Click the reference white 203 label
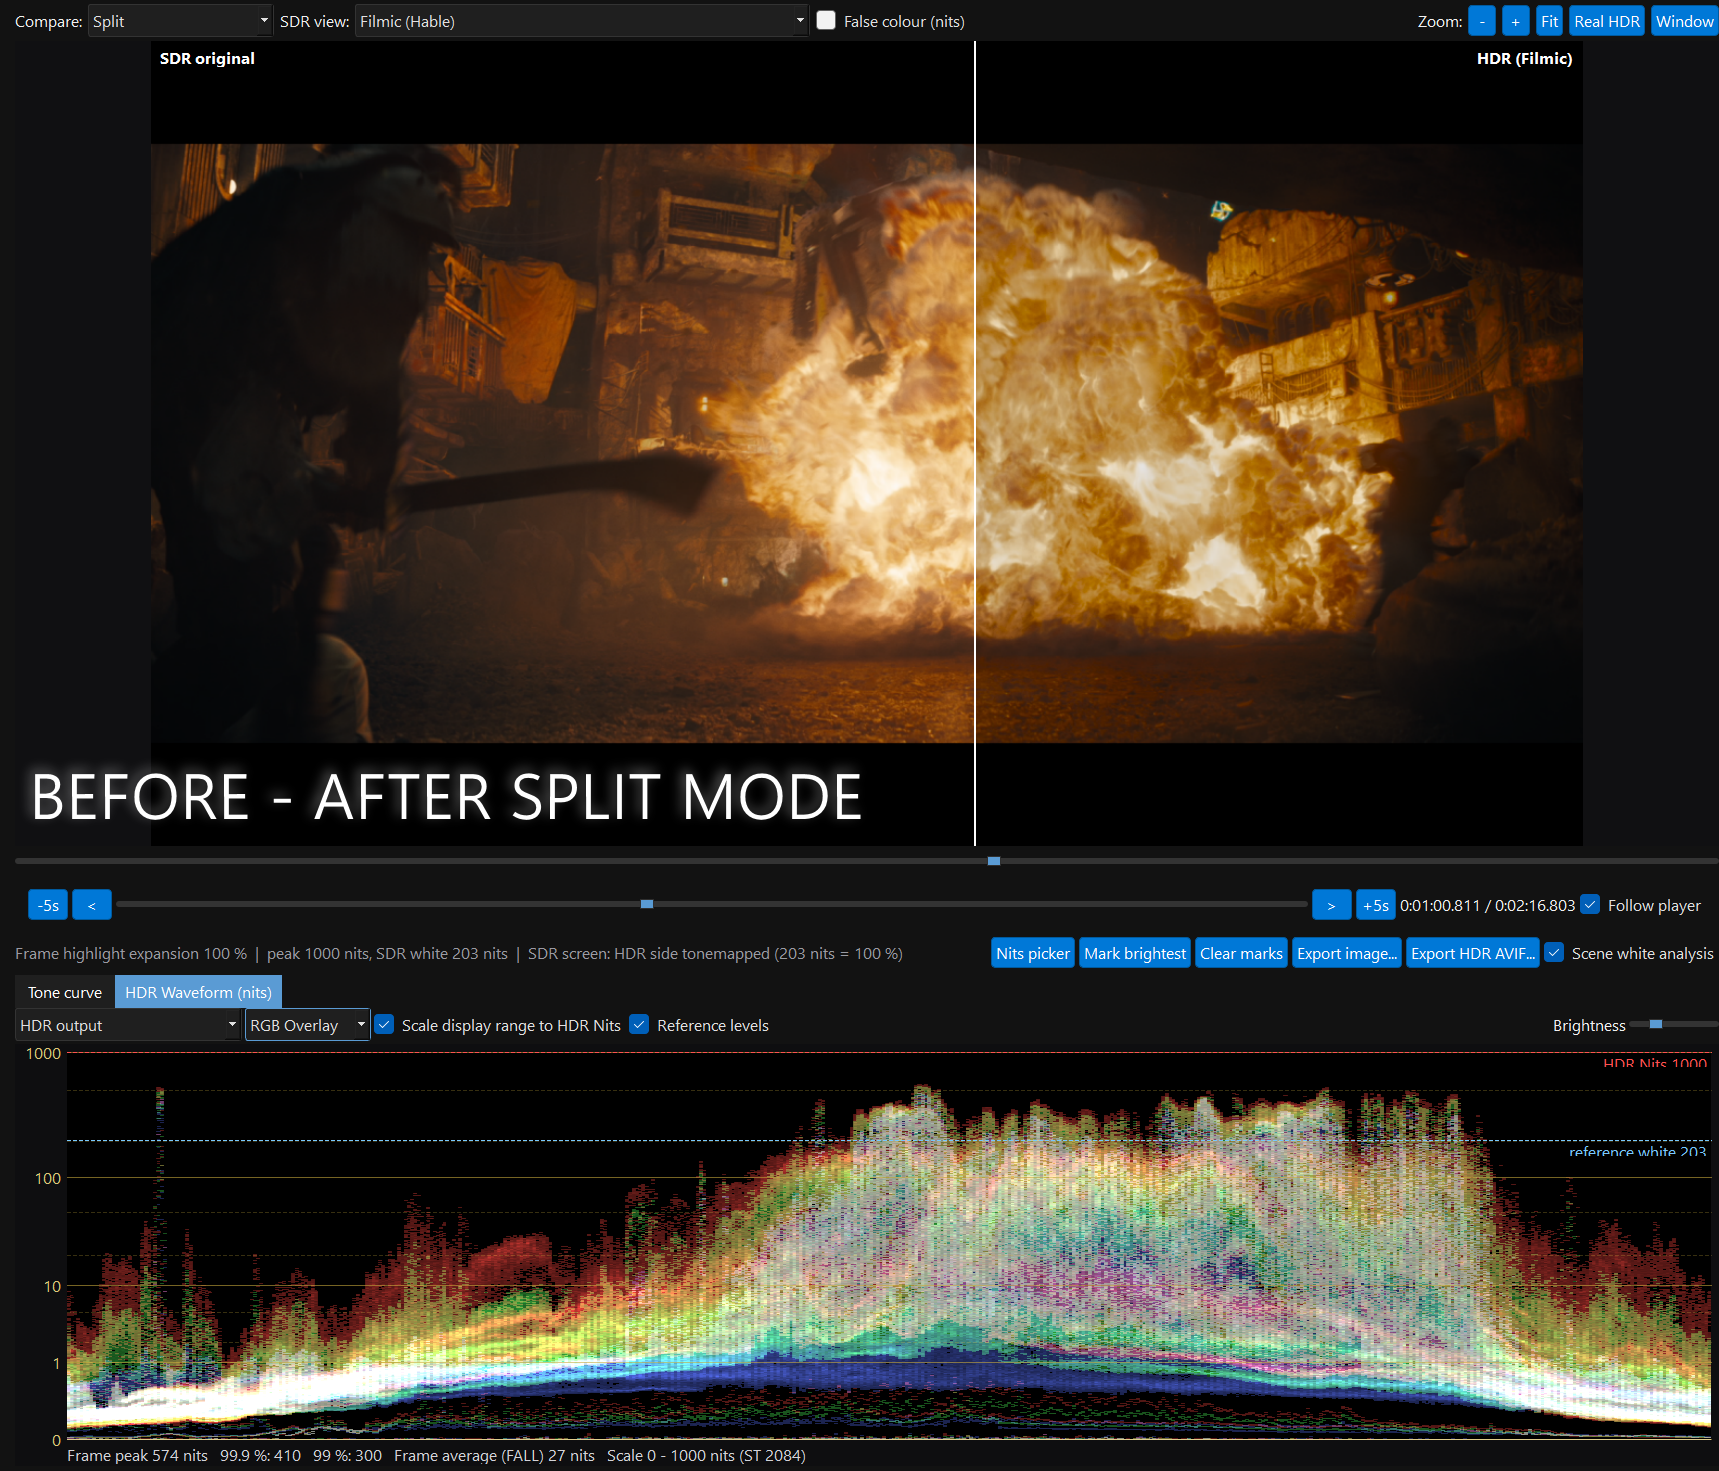 [1637, 1151]
